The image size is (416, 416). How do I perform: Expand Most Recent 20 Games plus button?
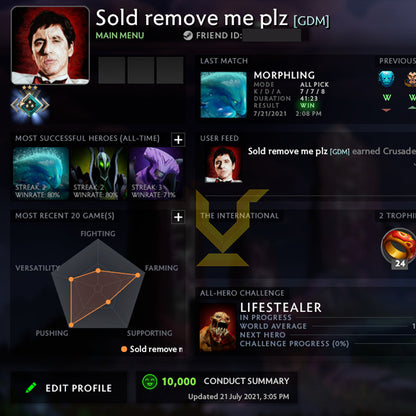[x=178, y=217]
